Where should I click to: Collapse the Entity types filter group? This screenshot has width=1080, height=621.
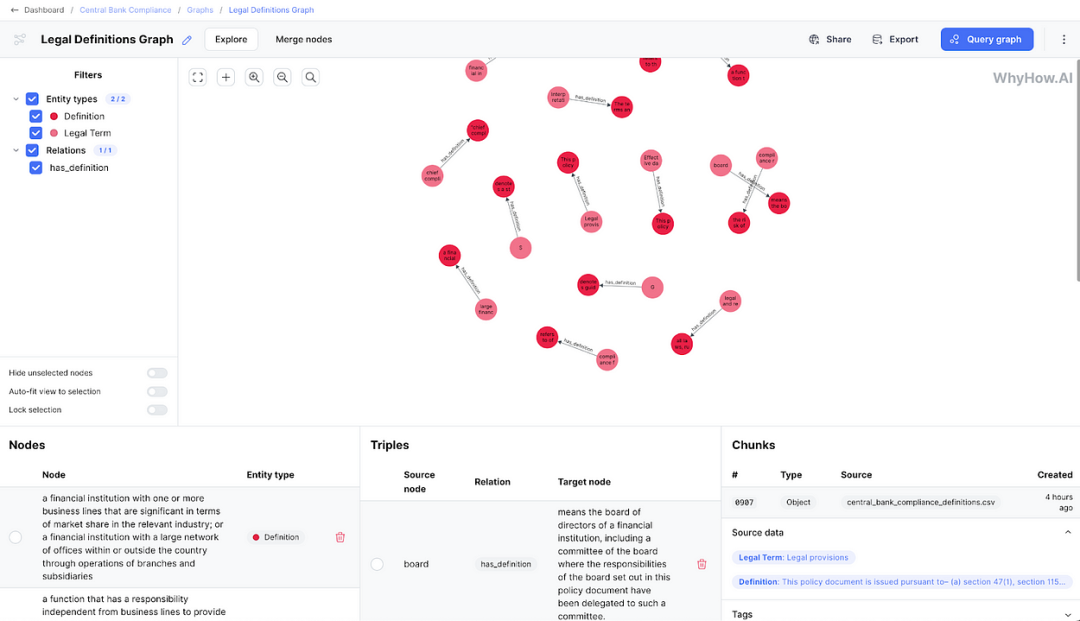[x=16, y=99]
